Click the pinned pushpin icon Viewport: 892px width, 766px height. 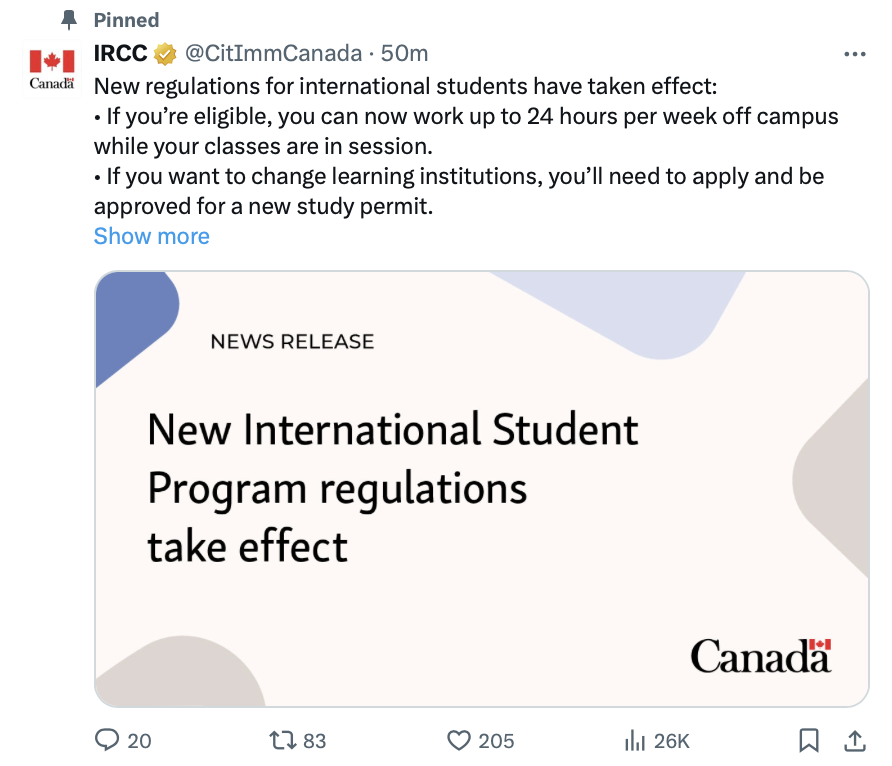[68, 19]
